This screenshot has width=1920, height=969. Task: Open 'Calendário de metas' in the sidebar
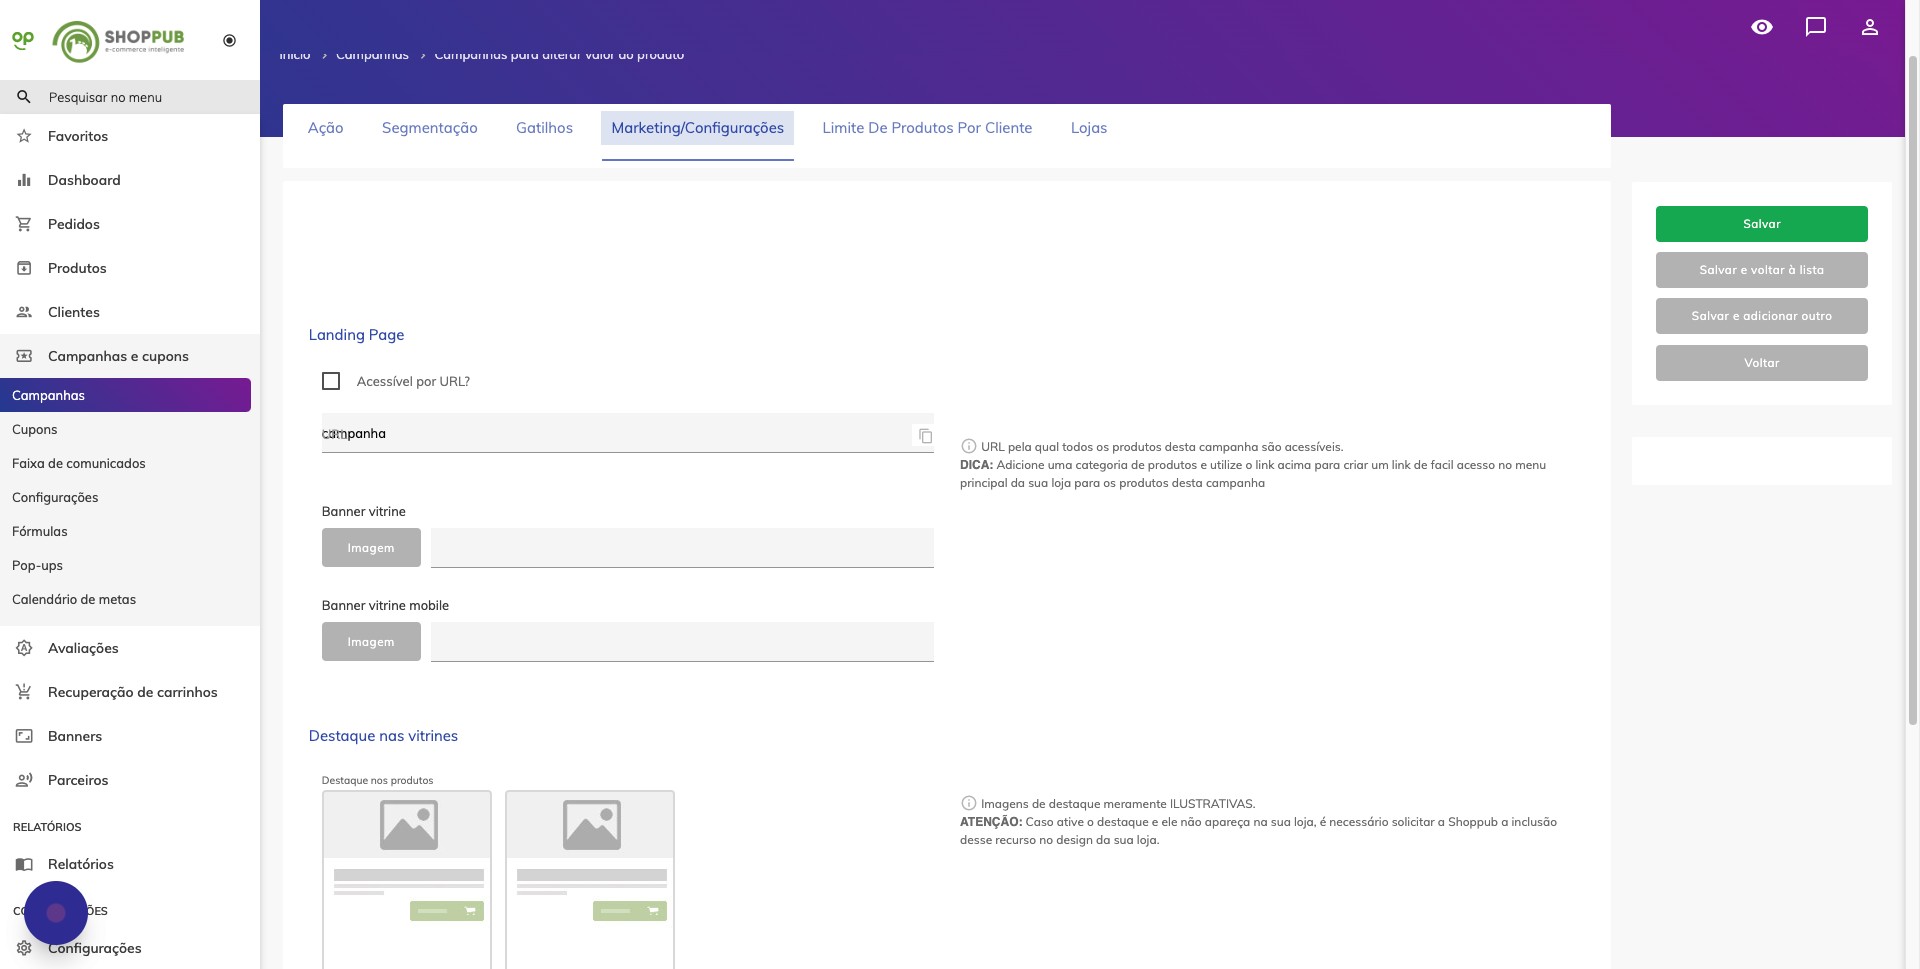[74, 599]
